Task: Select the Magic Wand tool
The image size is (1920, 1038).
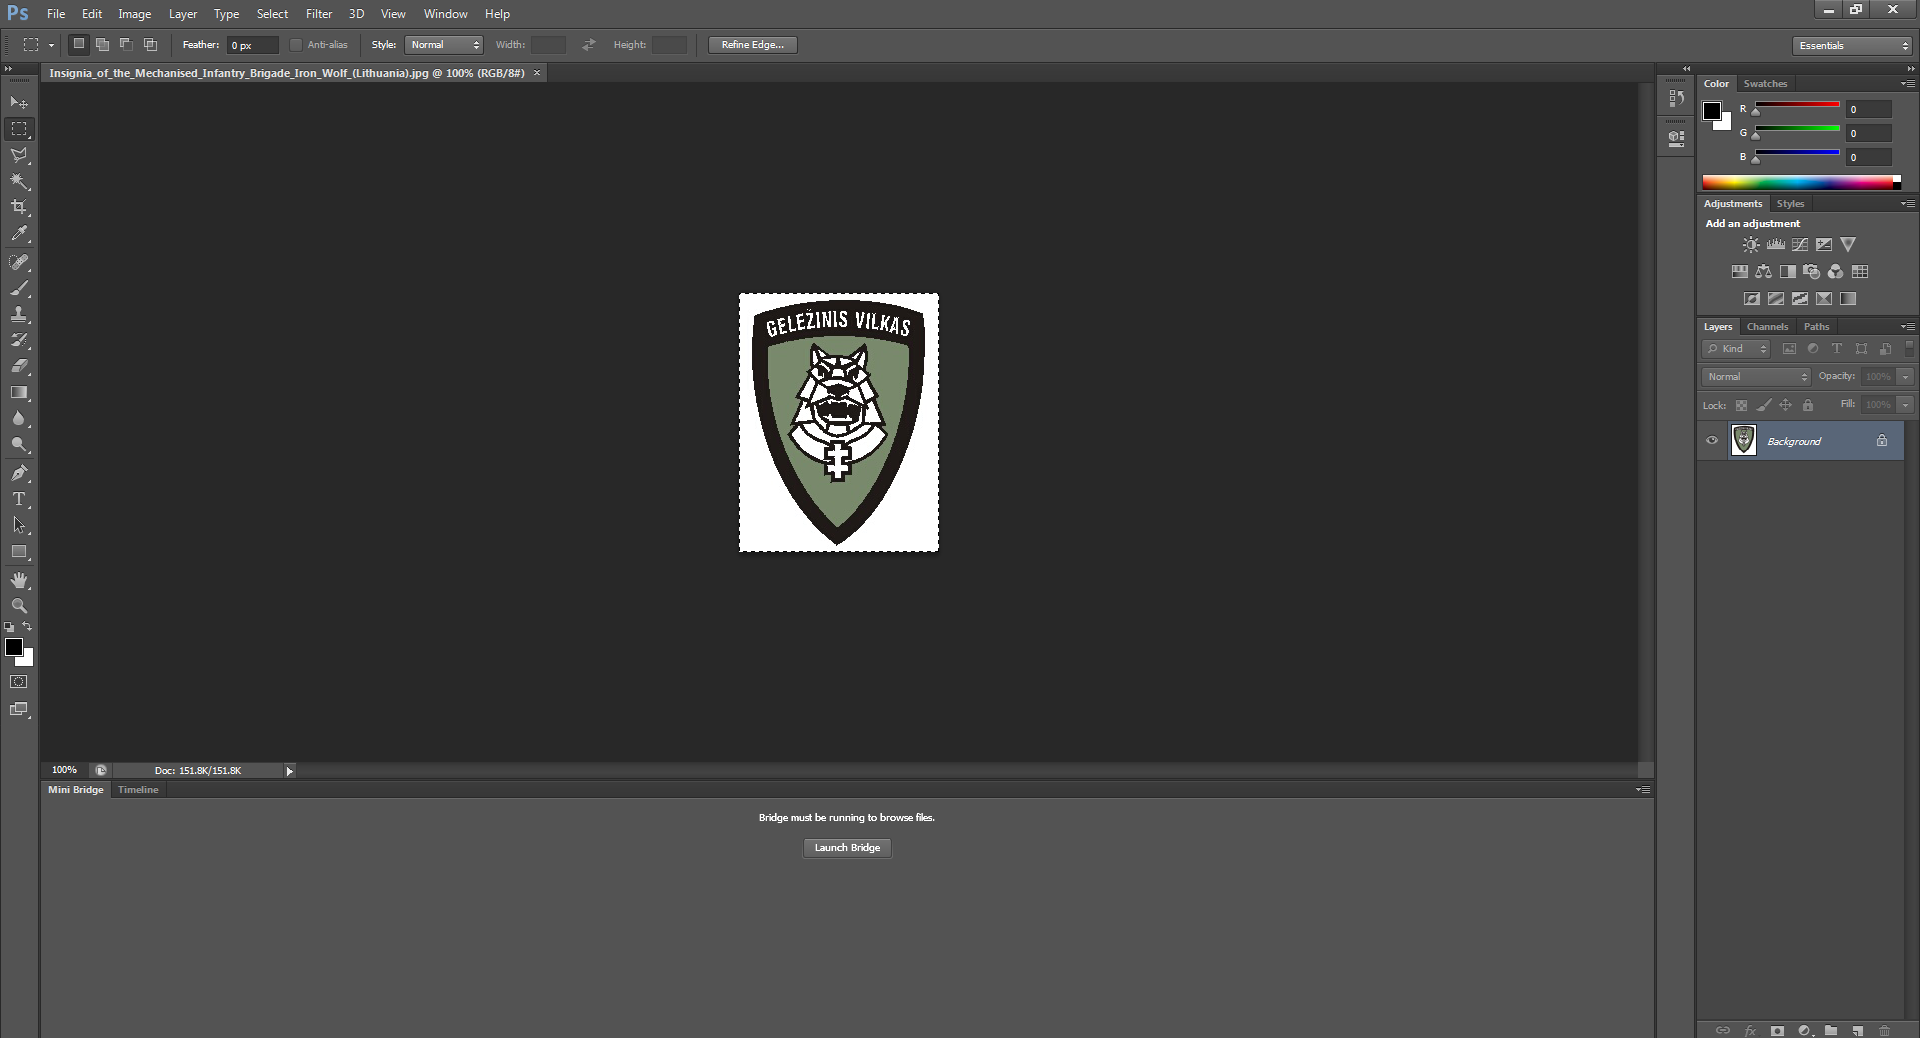Action: pyautogui.click(x=19, y=181)
